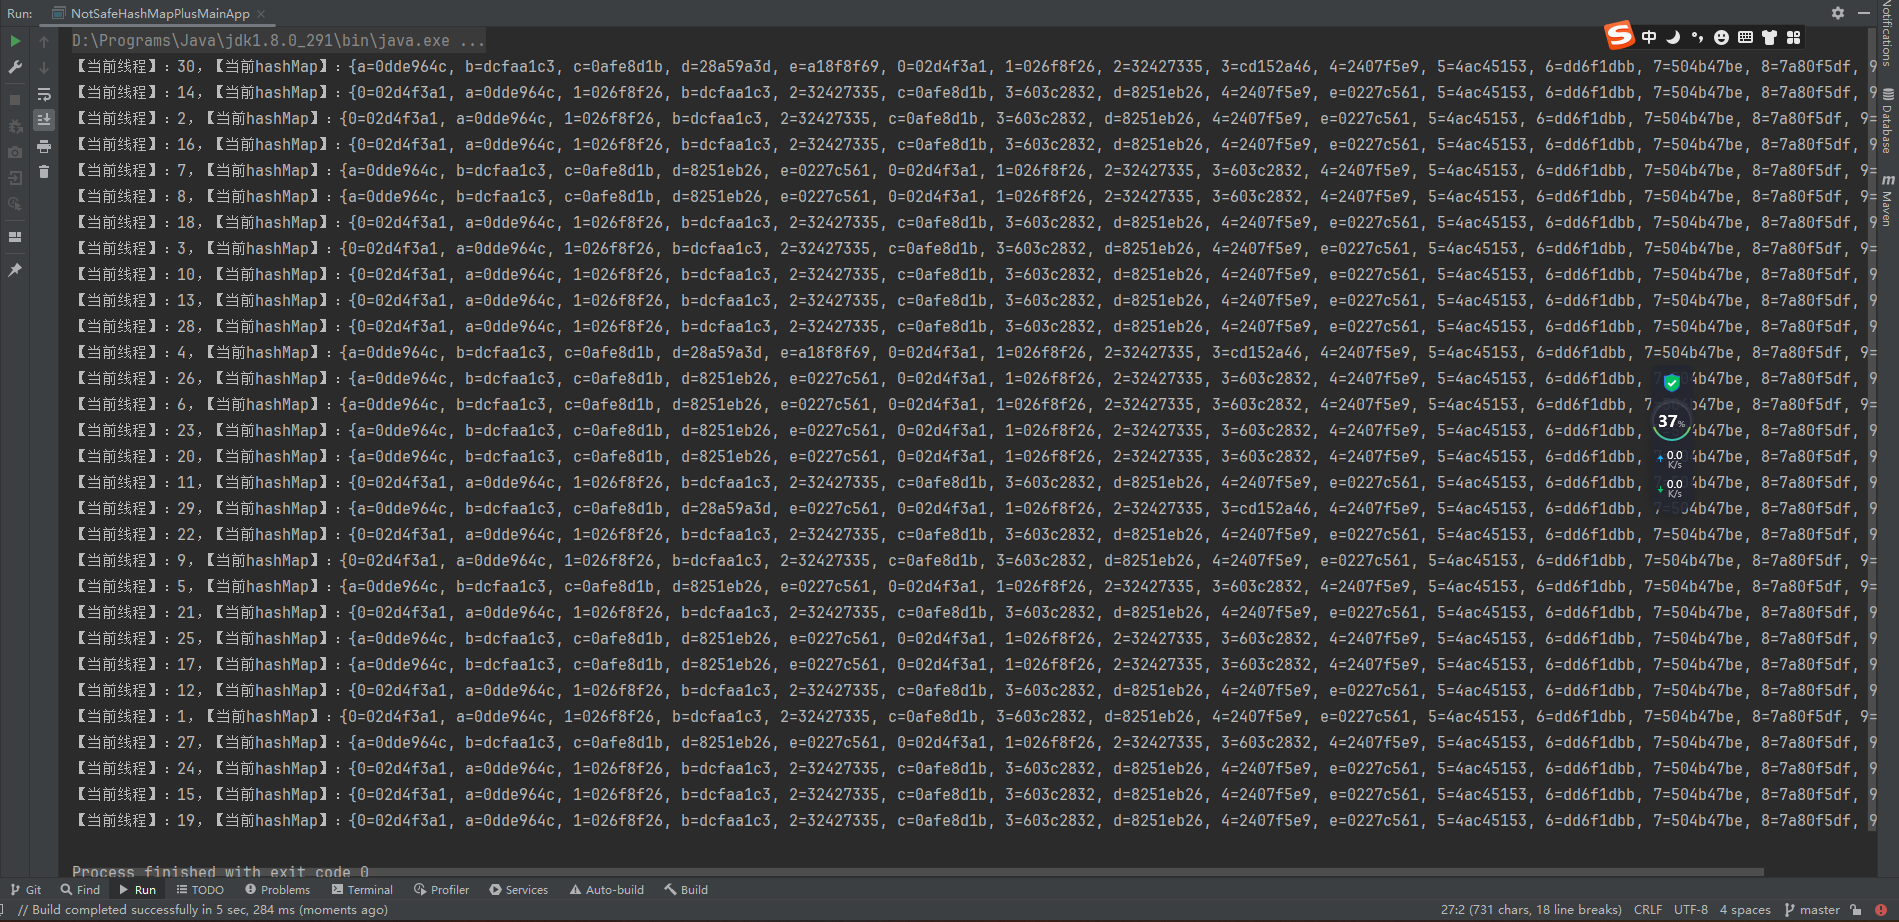Viewport: 1899px width, 922px height.
Task: Click console line for thread 14
Action: point(973,93)
